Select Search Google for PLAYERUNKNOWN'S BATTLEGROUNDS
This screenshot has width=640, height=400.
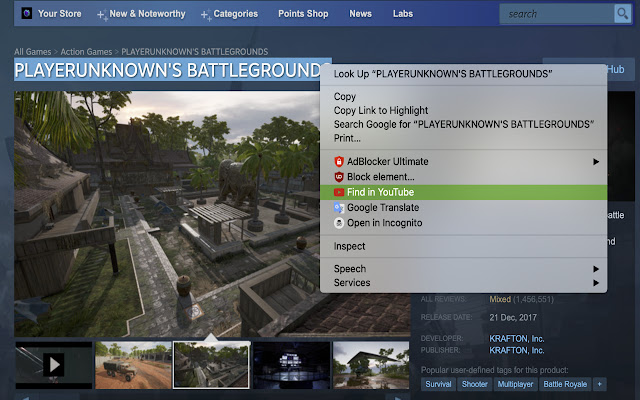point(463,124)
